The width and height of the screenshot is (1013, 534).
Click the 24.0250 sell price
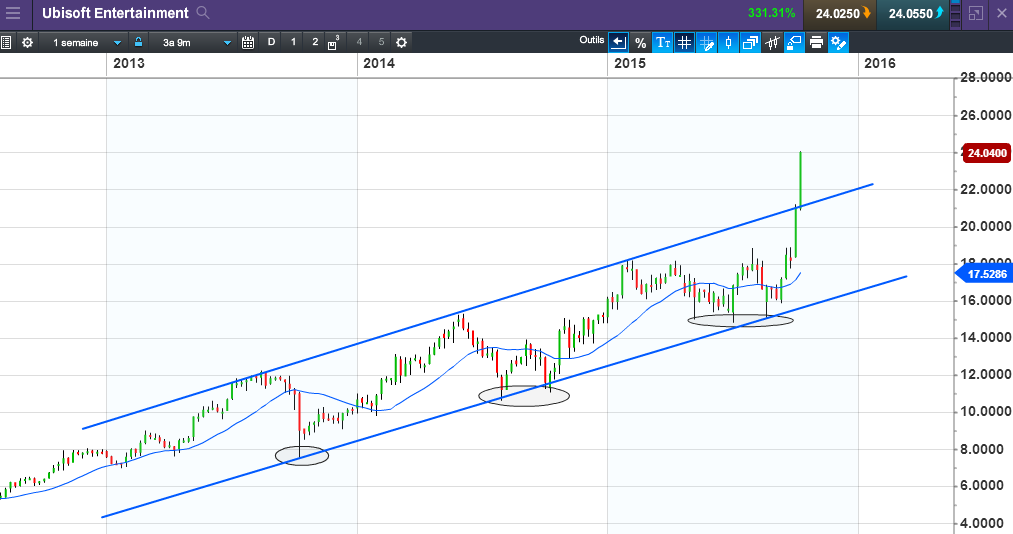point(839,14)
